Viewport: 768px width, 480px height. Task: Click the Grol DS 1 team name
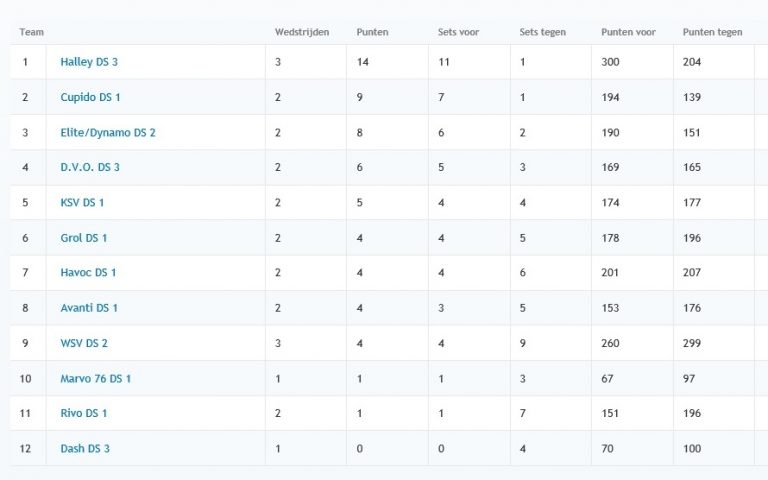click(x=83, y=238)
